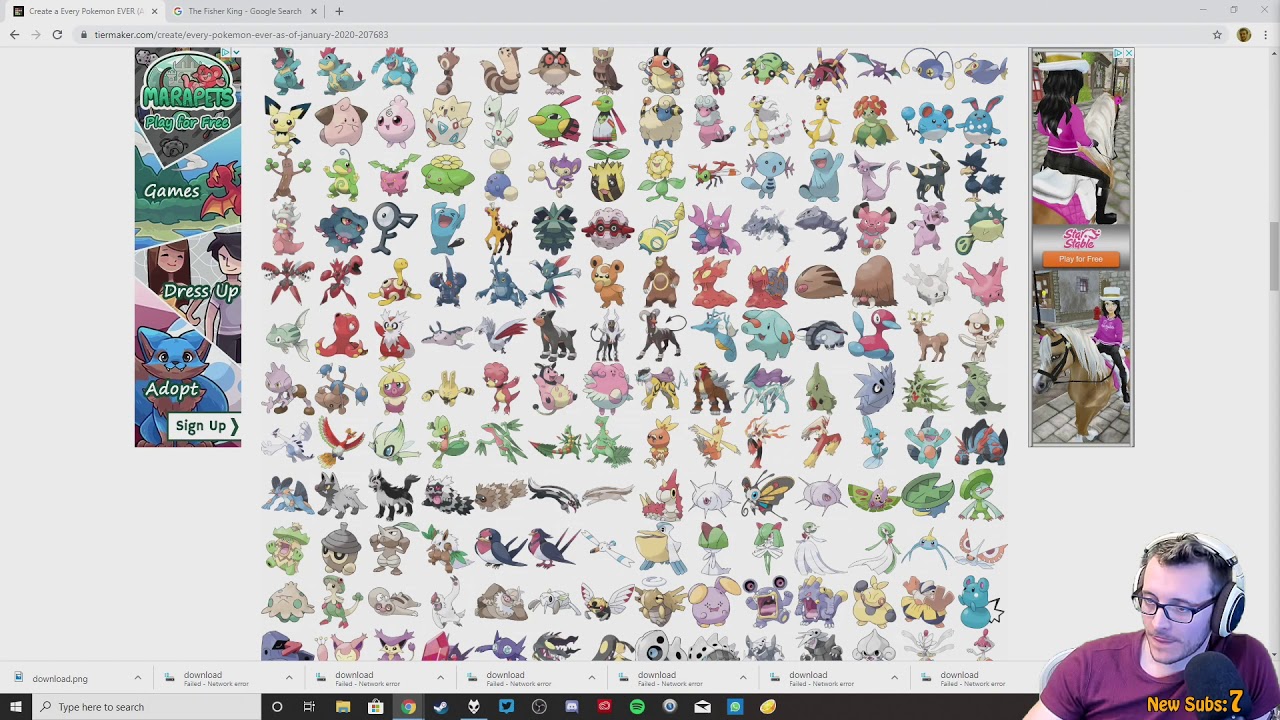
Task: Open the Windows Start menu
Action: click(15, 707)
